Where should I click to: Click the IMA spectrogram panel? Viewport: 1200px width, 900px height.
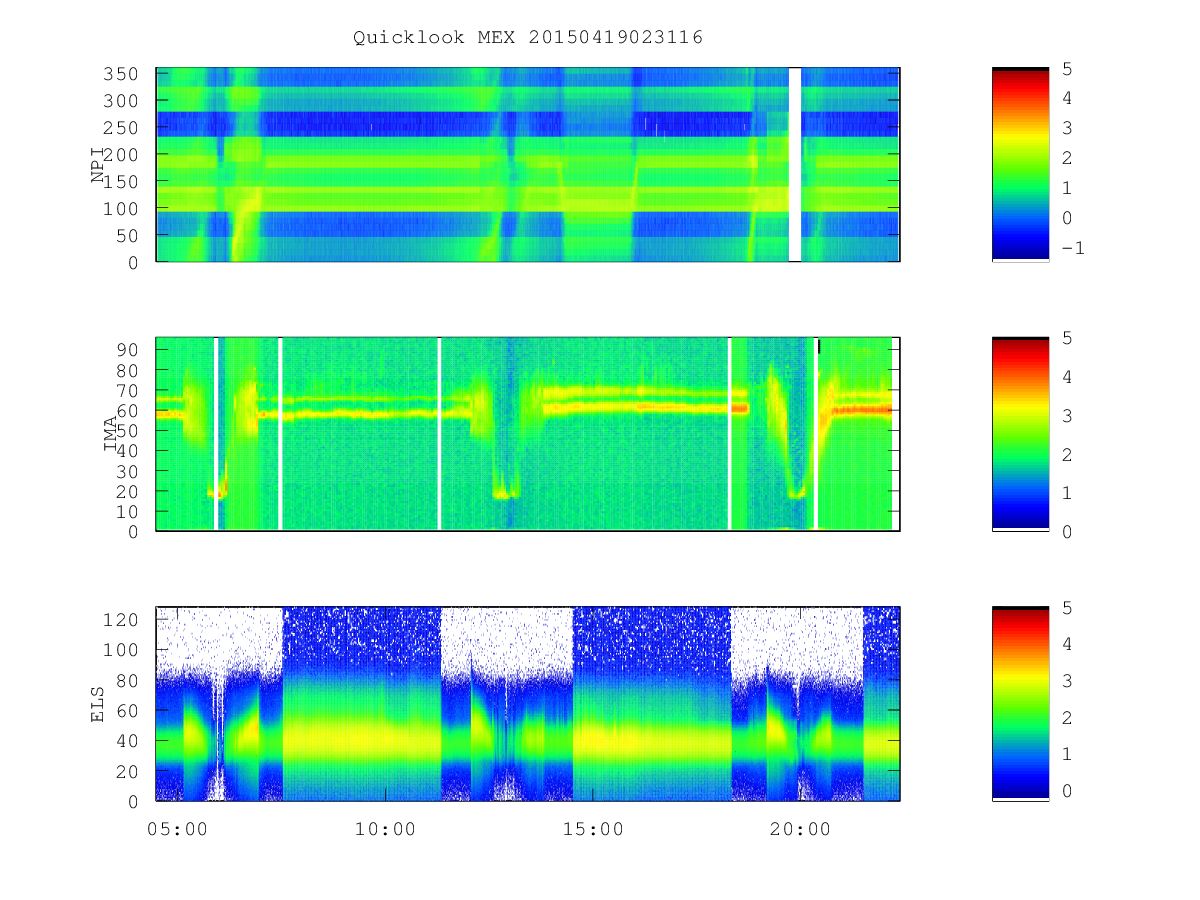click(528, 434)
